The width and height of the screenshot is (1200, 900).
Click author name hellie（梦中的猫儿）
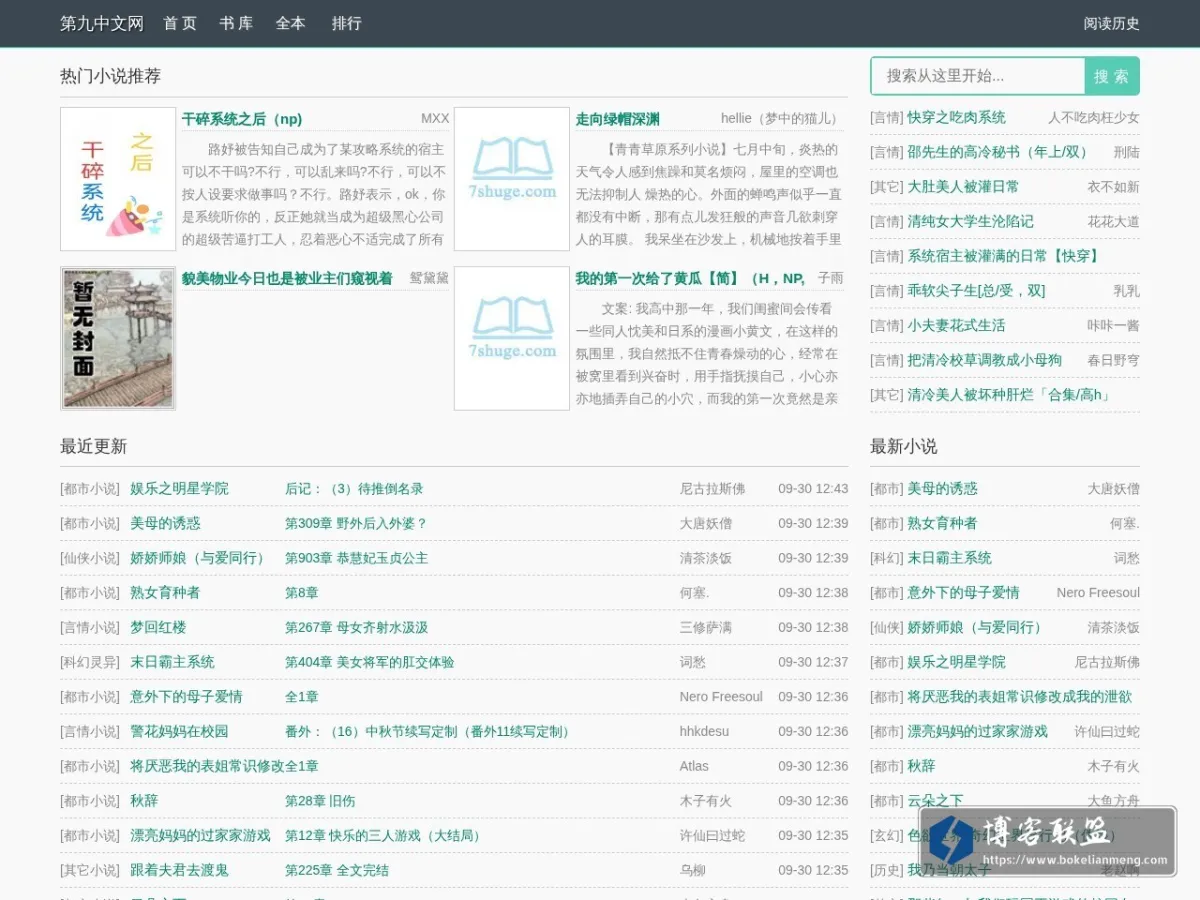[781, 119]
